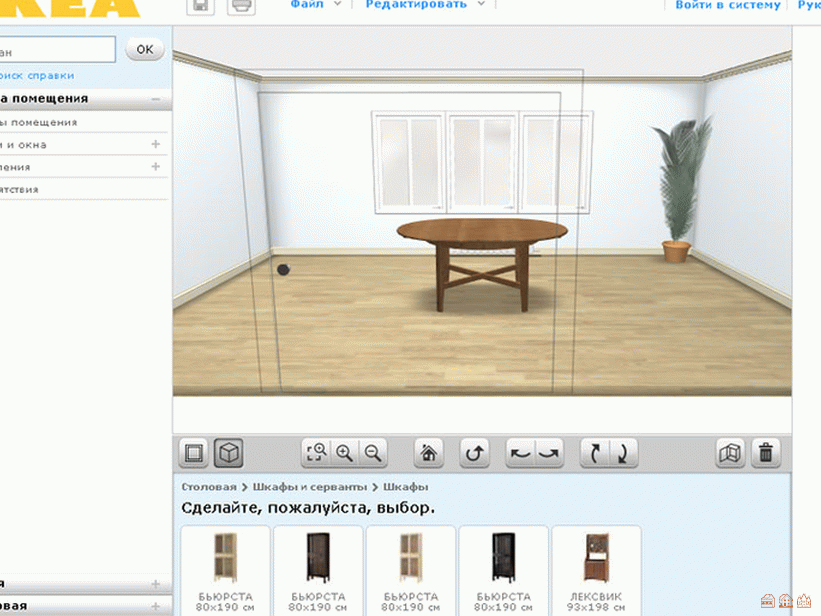Click the zoom to fit icon
Image resolution: width=821 pixels, height=616 pixels.
[317, 453]
